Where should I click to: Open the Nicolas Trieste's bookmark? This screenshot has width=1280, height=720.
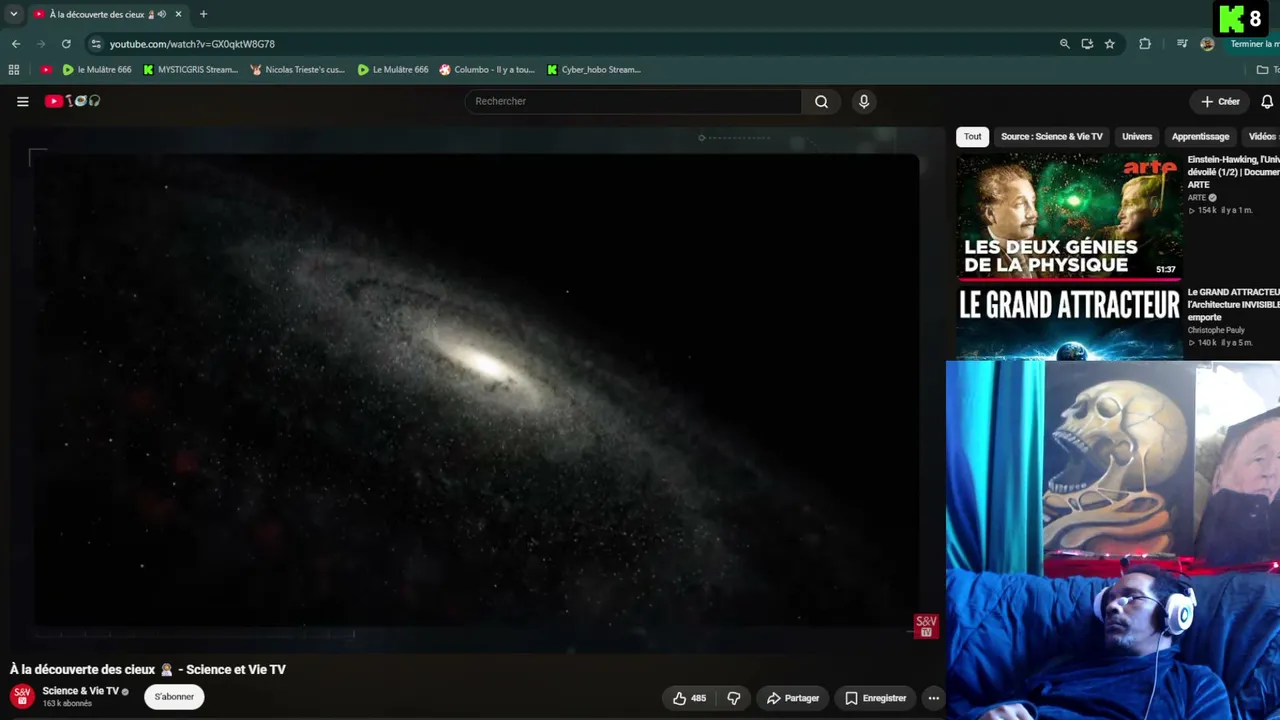(x=297, y=70)
